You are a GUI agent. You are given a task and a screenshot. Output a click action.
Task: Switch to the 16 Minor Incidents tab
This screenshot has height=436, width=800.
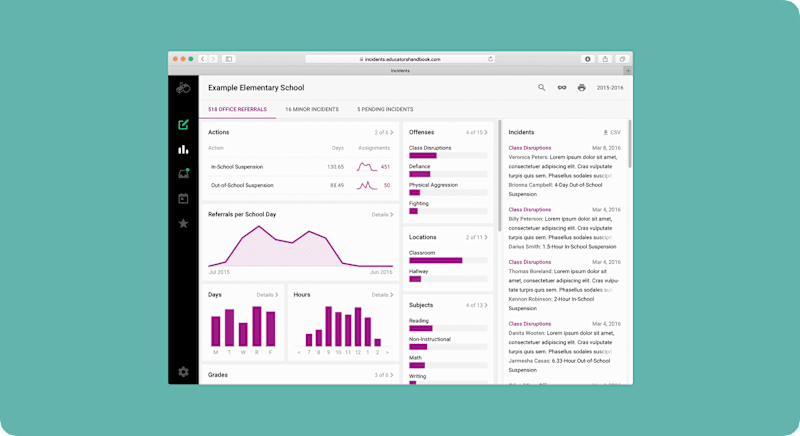[x=312, y=109]
